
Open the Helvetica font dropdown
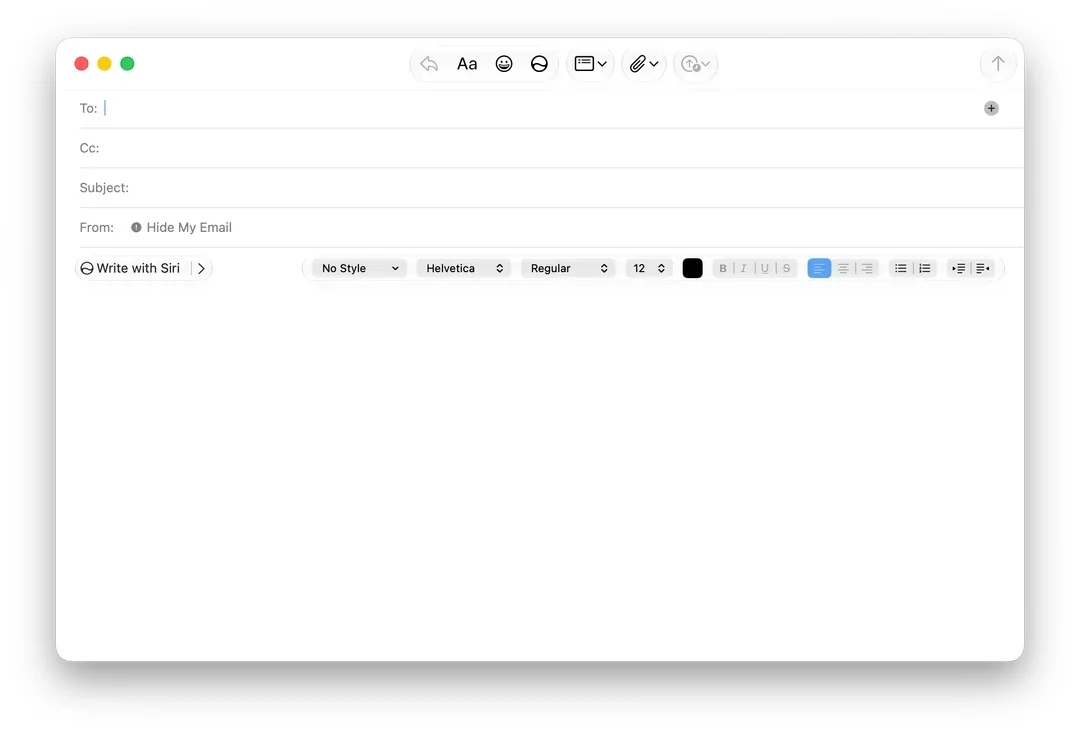464,269
